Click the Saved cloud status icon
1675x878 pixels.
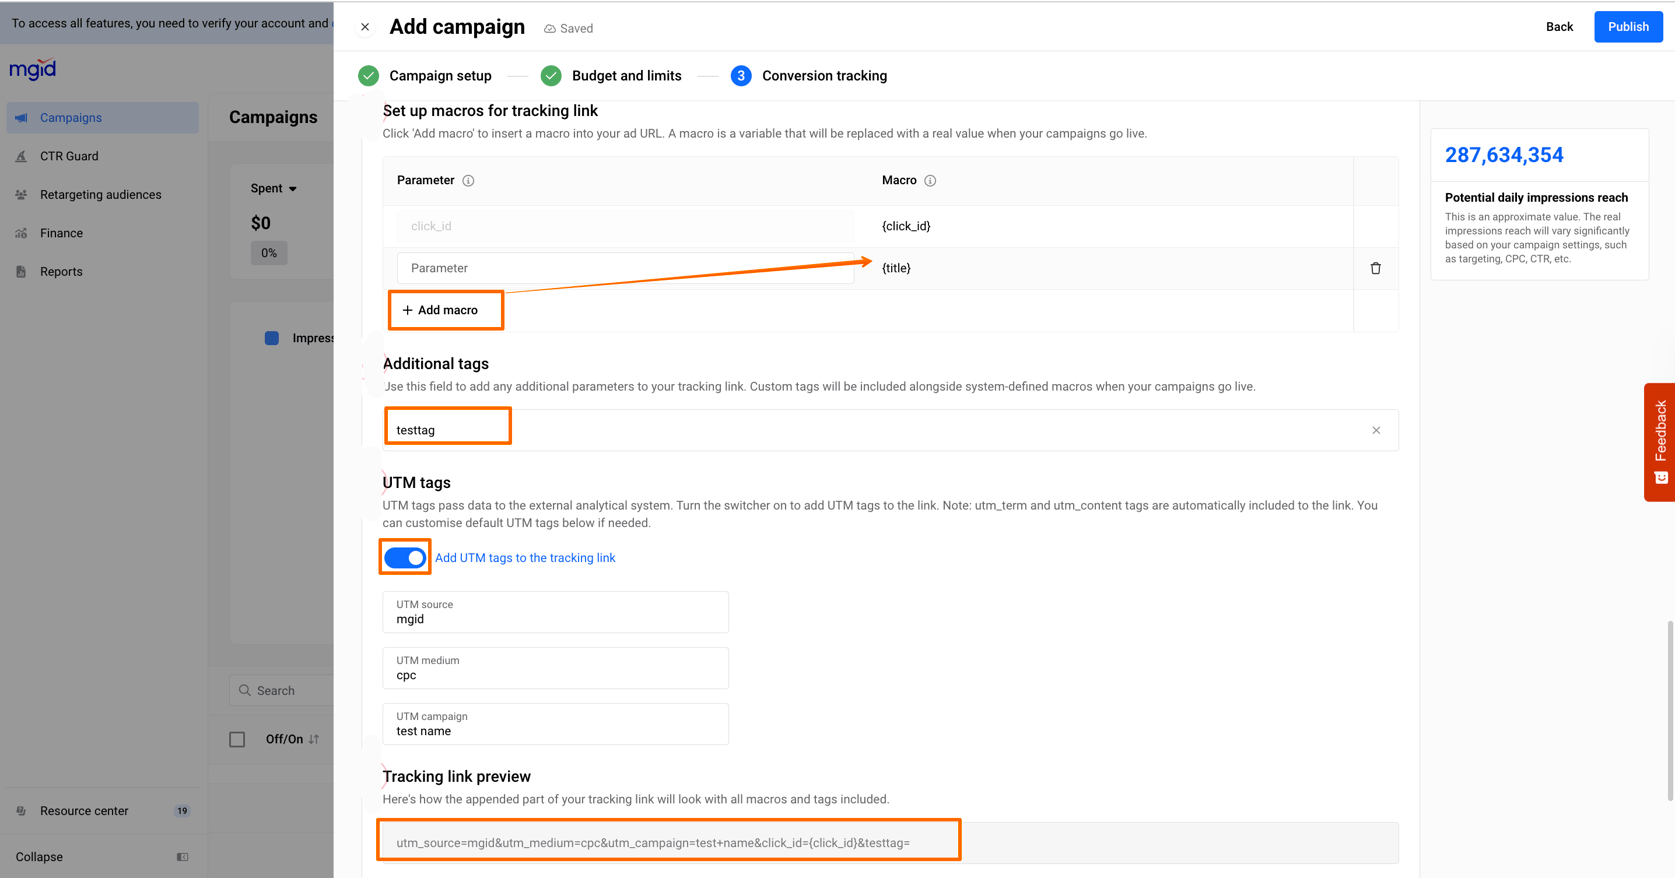click(550, 29)
